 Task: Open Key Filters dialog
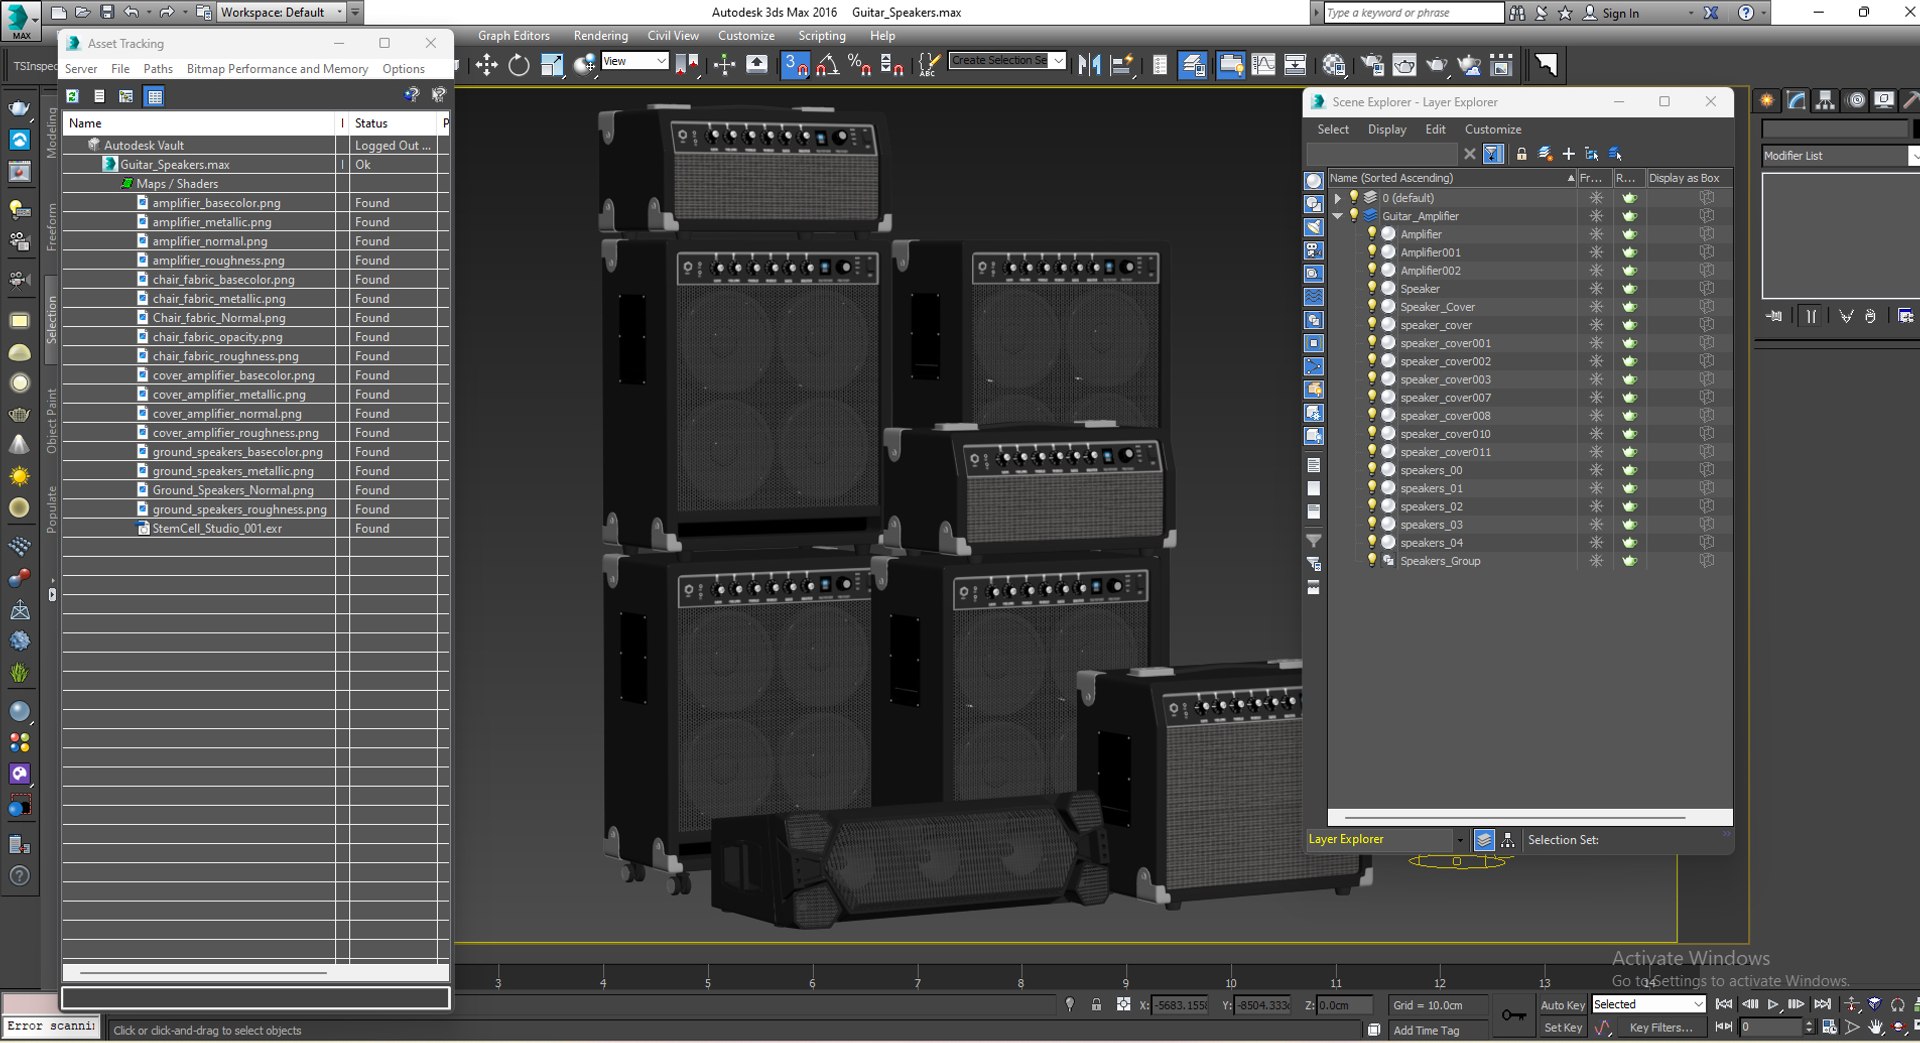tap(1661, 1028)
